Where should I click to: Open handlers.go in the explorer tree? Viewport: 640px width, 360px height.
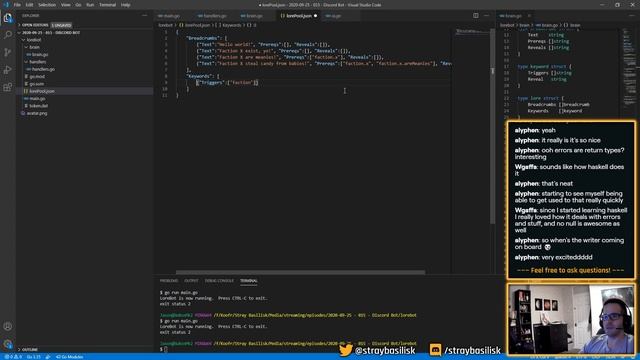(84, 69)
